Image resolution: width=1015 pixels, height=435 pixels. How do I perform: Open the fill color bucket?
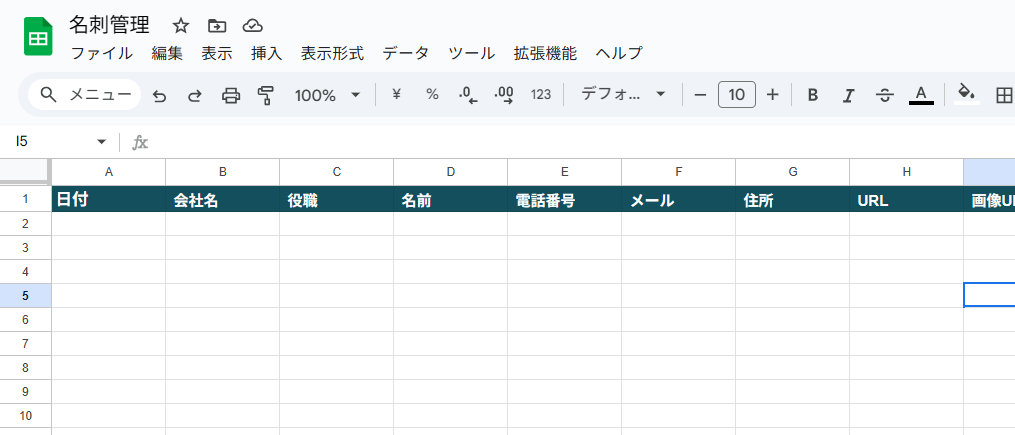coord(966,95)
